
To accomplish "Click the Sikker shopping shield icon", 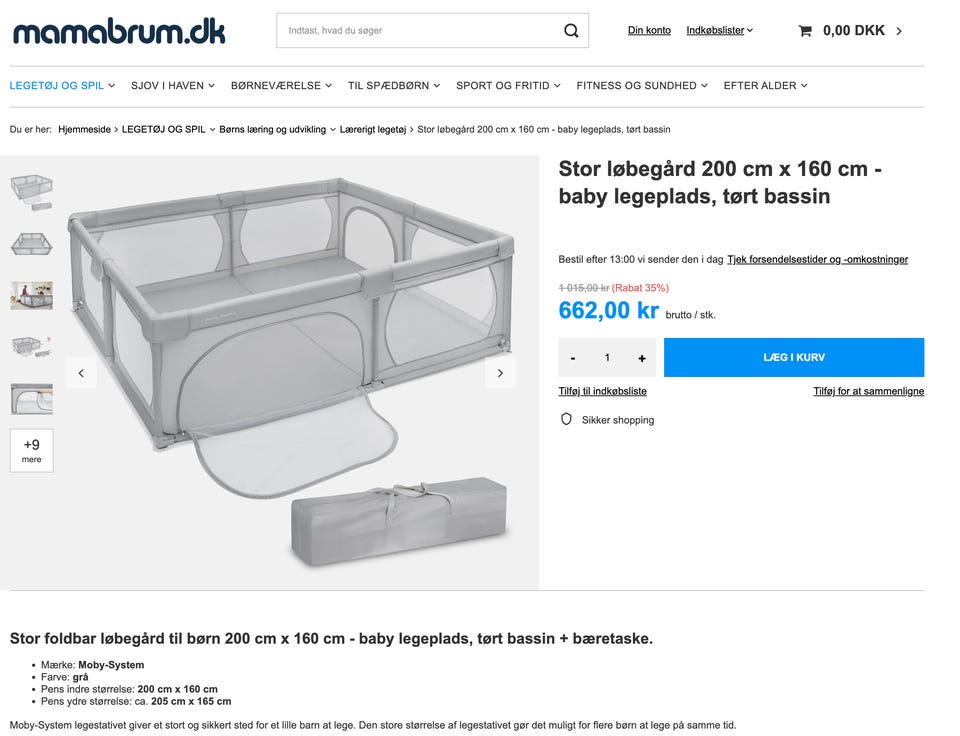I will (566, 420).
